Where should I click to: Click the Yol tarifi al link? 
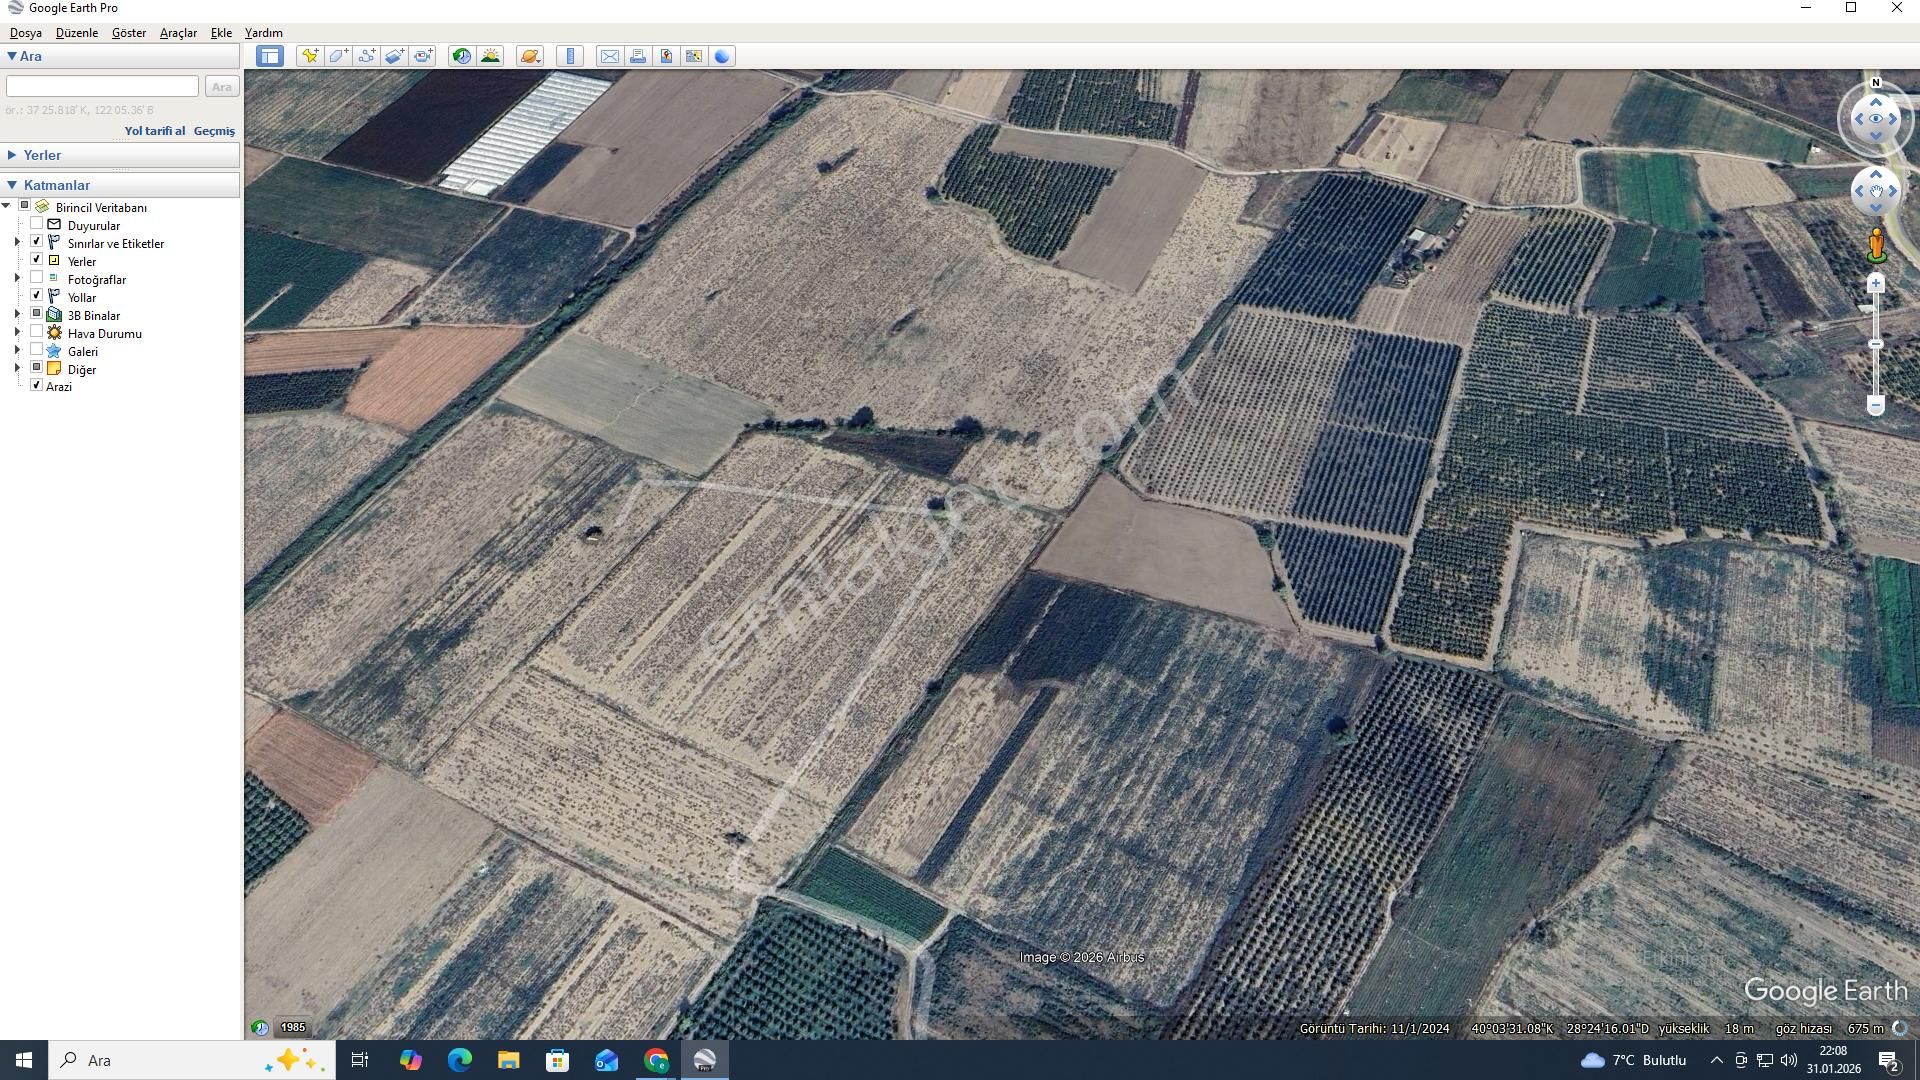tap(154, 131)
